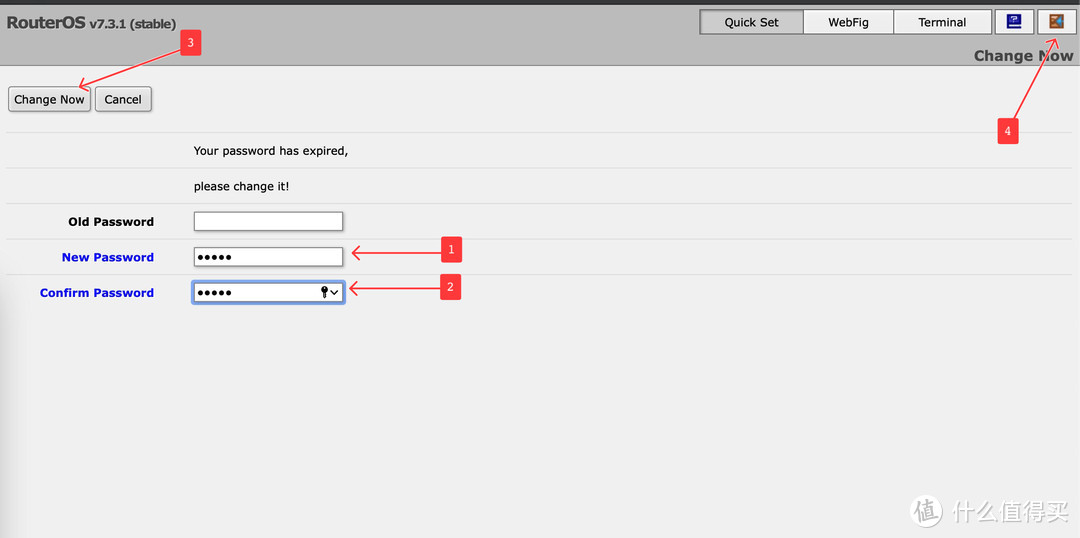Click the logout icon in top bar
Image resolution: width=1080 pixels, height=538 pixels.
(1056, 22)
